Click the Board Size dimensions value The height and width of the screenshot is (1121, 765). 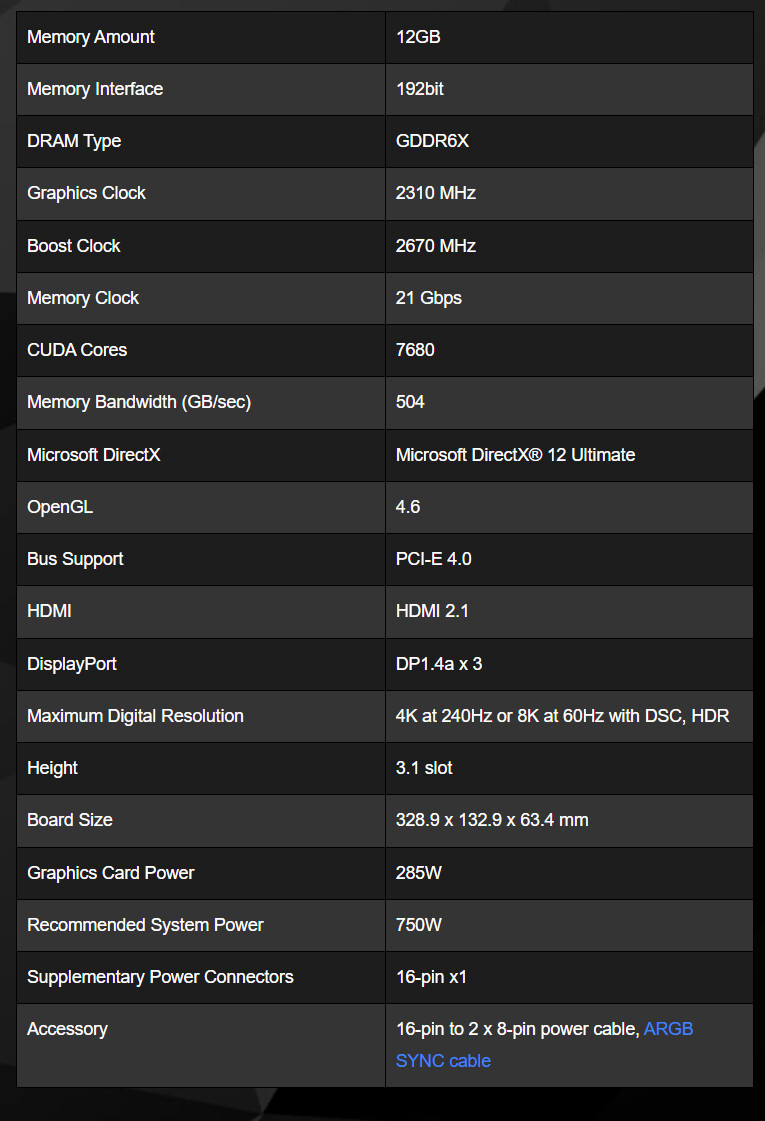pyautogui.click(x=492, y=820)
